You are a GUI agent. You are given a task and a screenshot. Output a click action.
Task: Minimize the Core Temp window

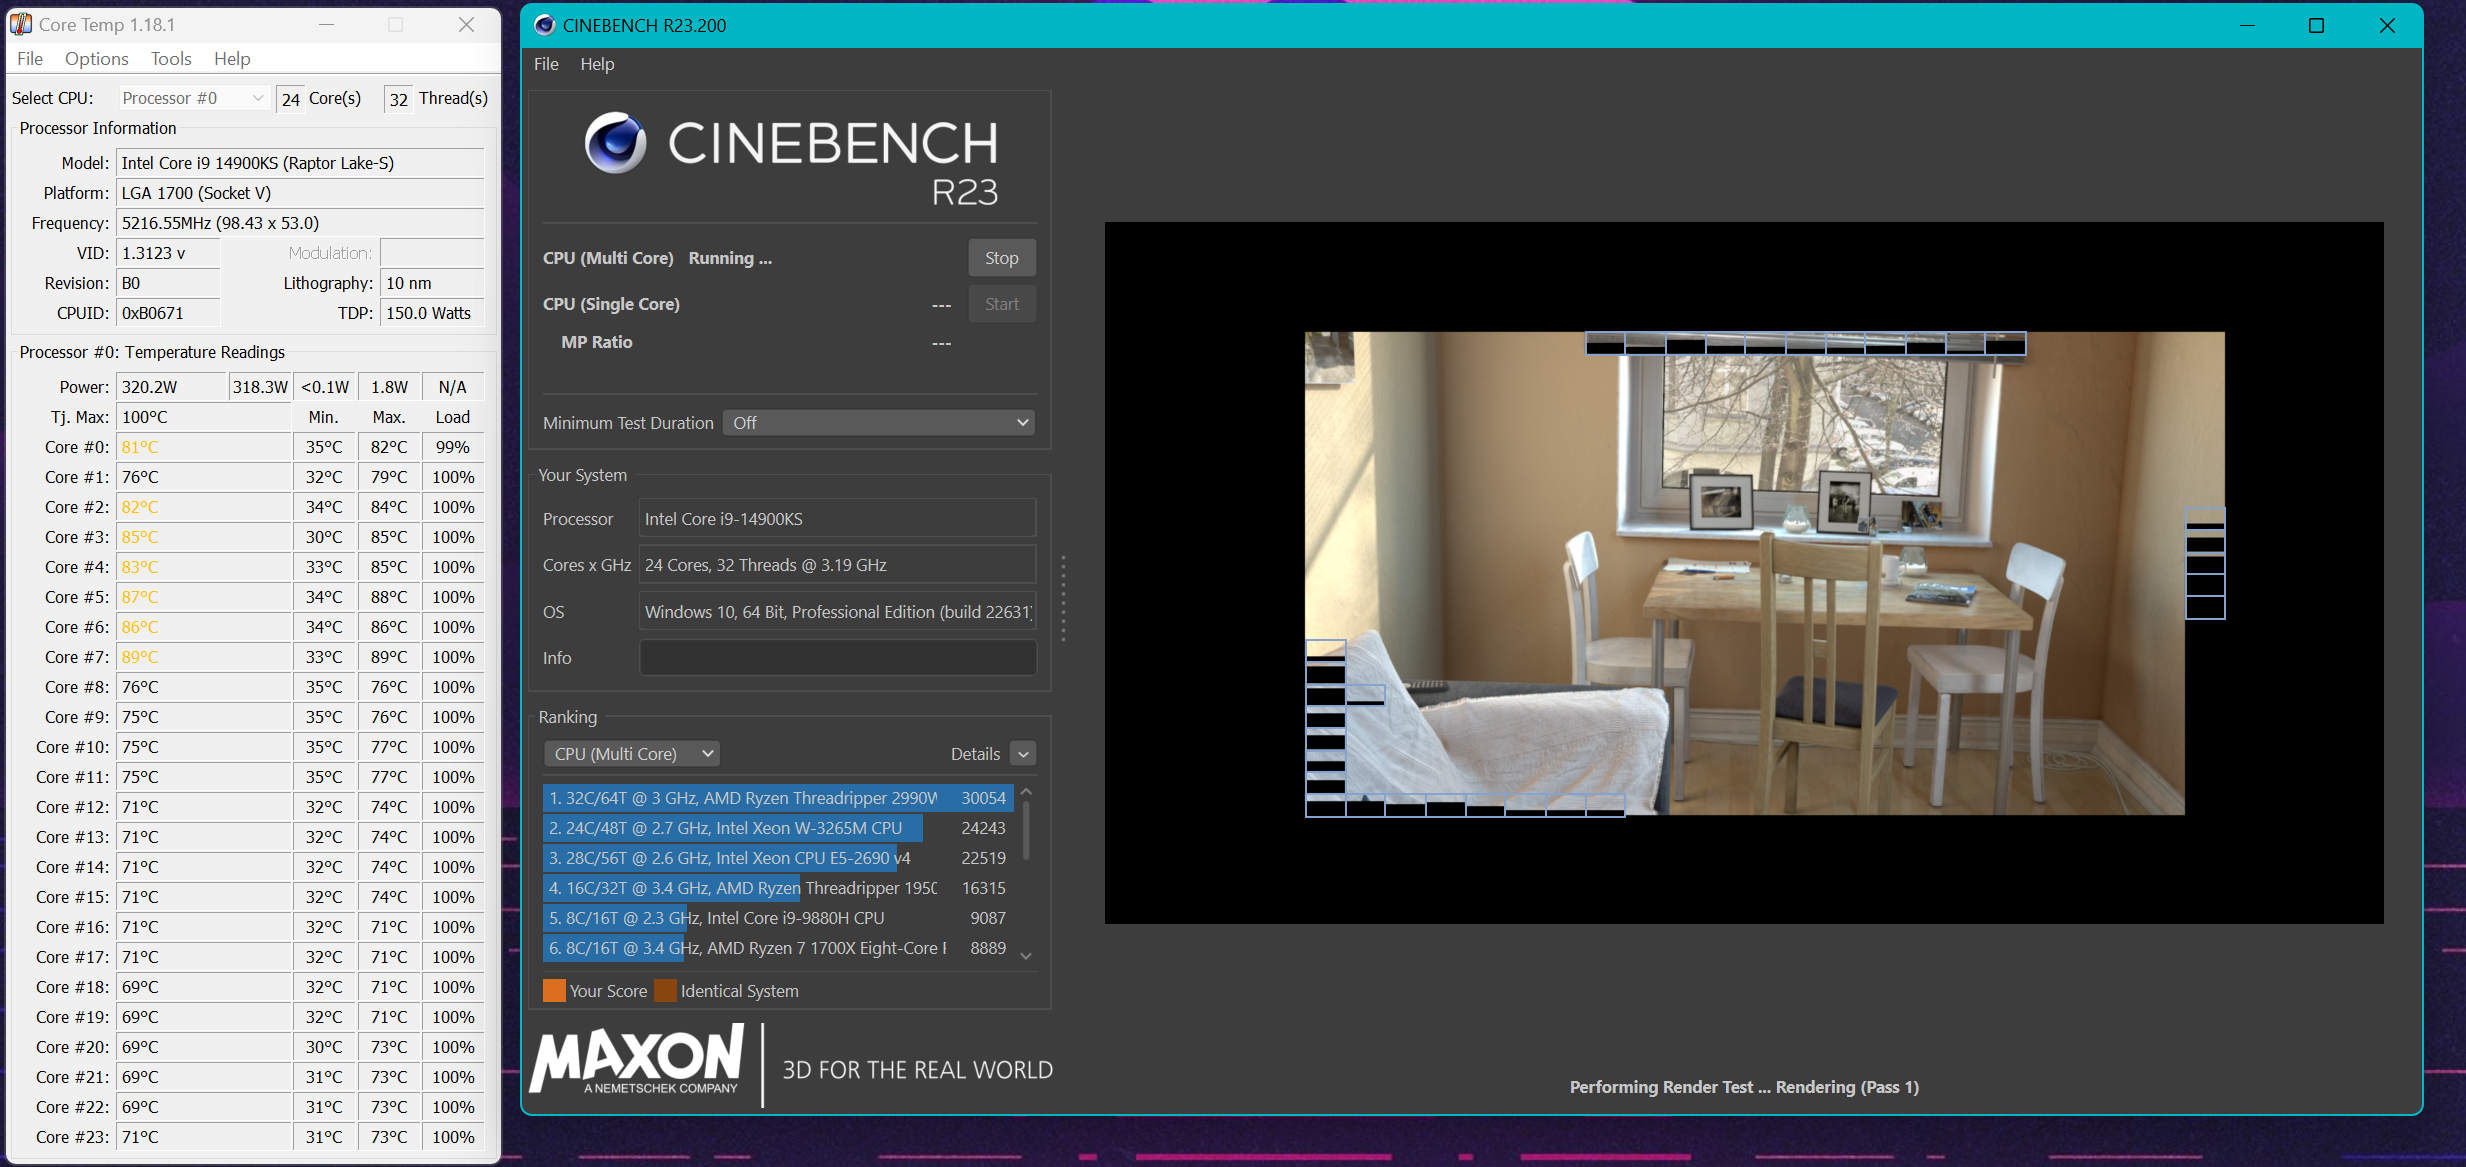pyautogui.click(x=326, y=24)
